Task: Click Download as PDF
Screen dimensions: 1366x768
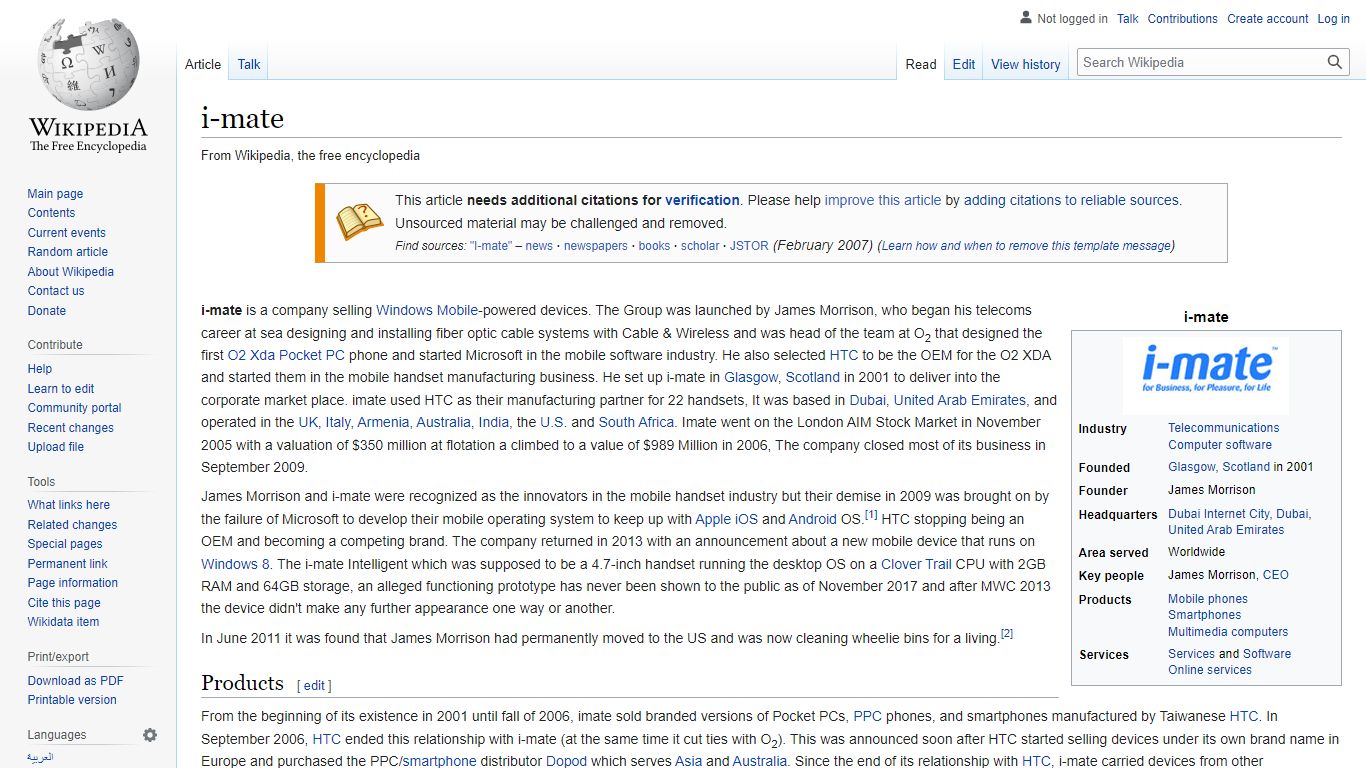Action: coord(75,681)
